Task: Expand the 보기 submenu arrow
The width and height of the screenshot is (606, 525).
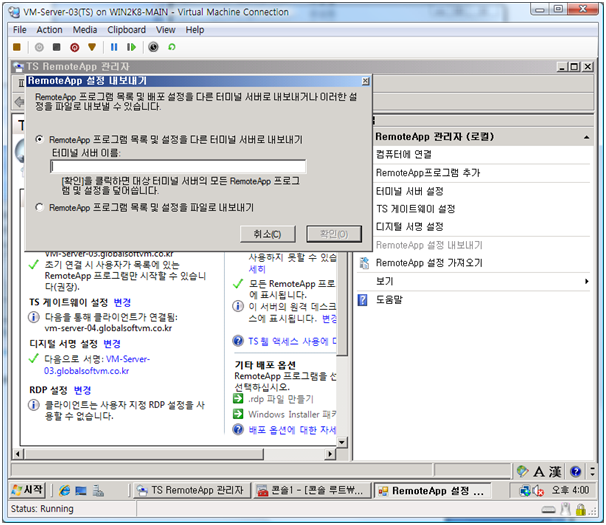Action: click(587, 281)
